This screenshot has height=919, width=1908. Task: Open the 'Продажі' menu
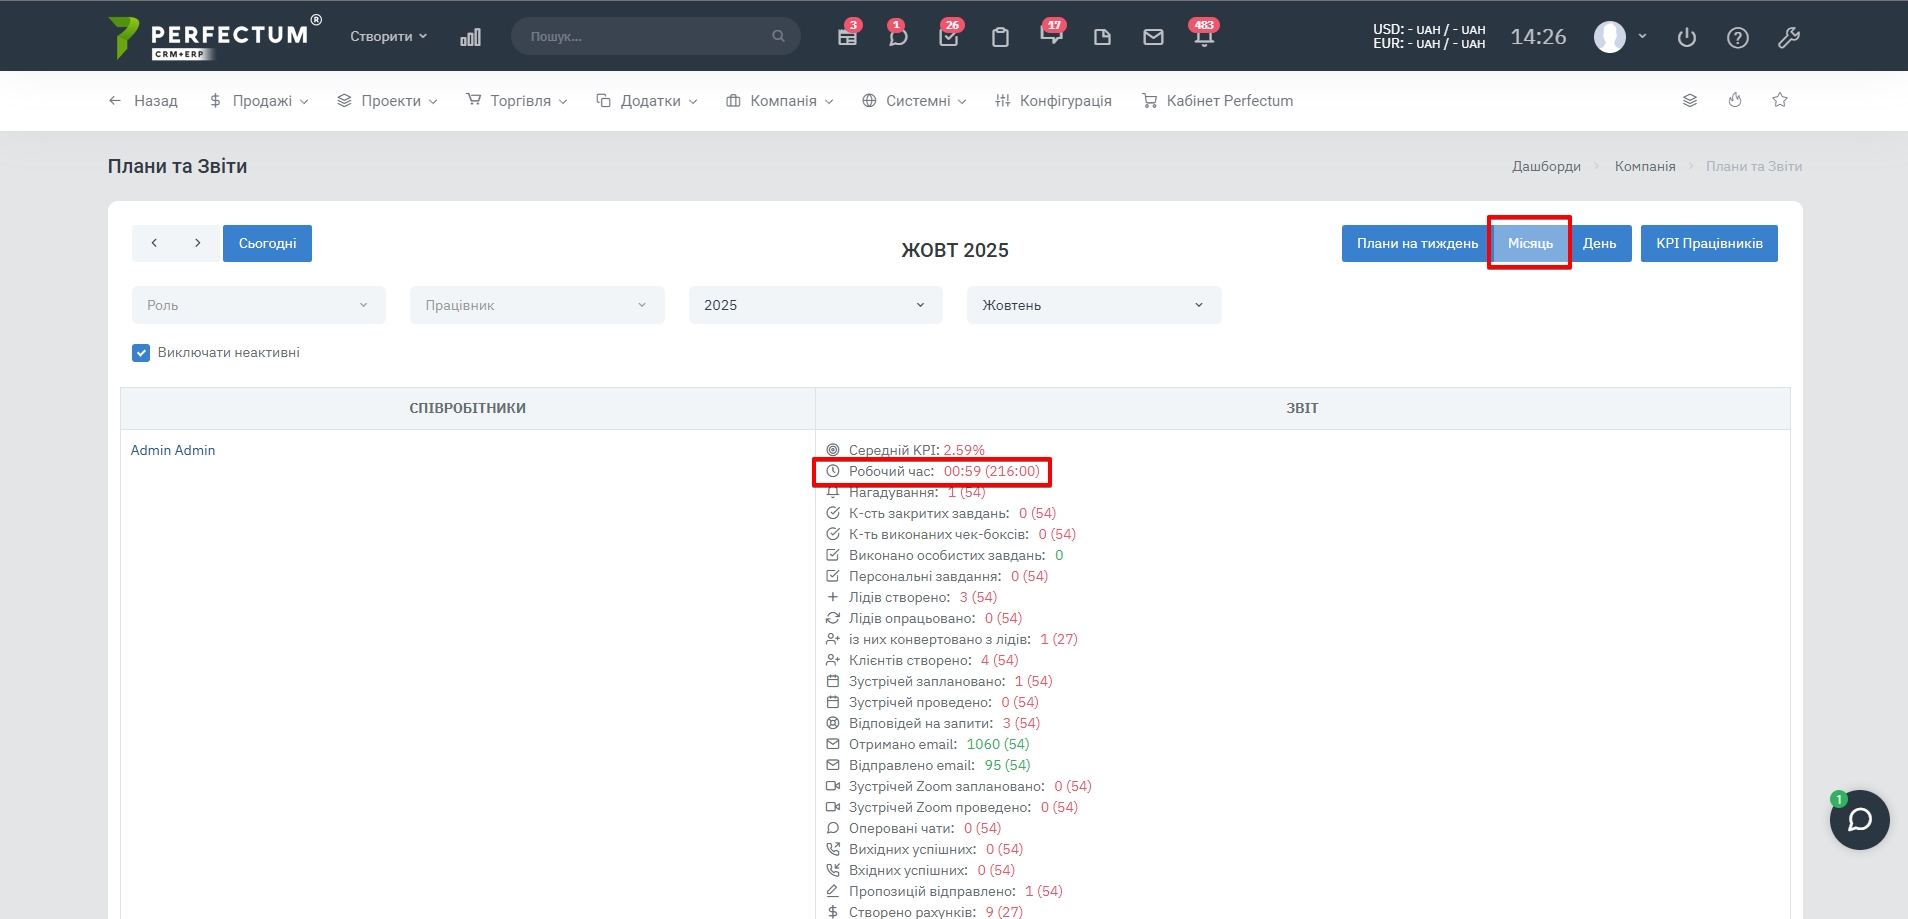[260, 101]
